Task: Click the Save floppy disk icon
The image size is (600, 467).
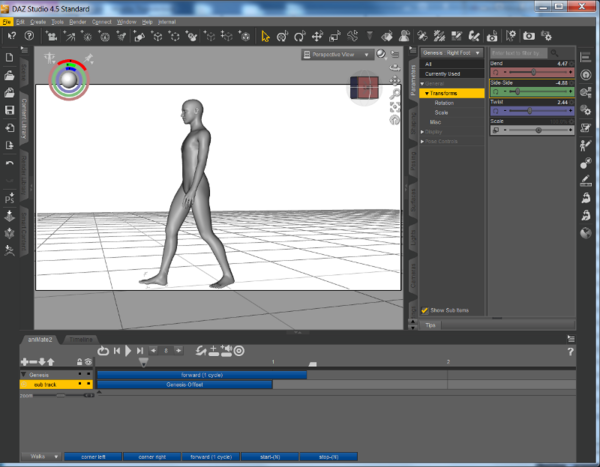Action: pos(9,110)
